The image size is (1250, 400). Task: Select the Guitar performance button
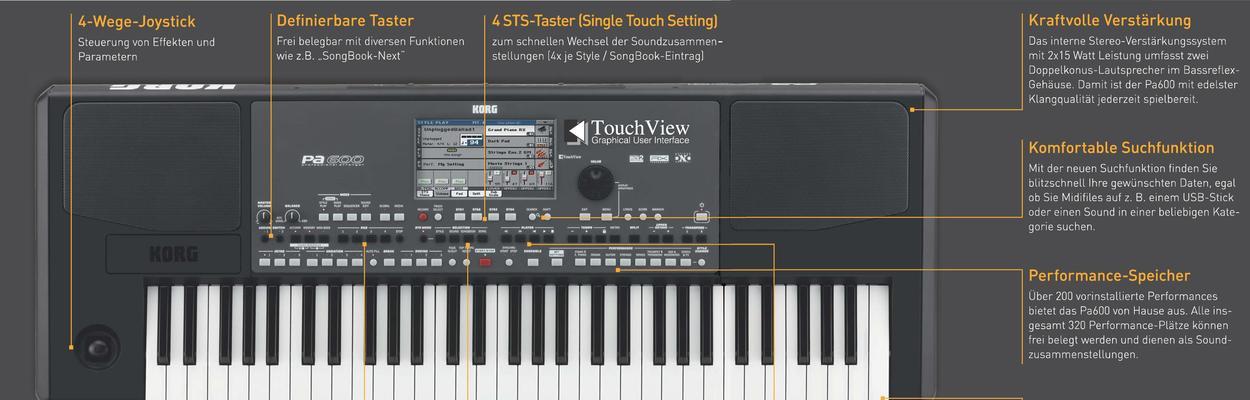pos(610,262)
